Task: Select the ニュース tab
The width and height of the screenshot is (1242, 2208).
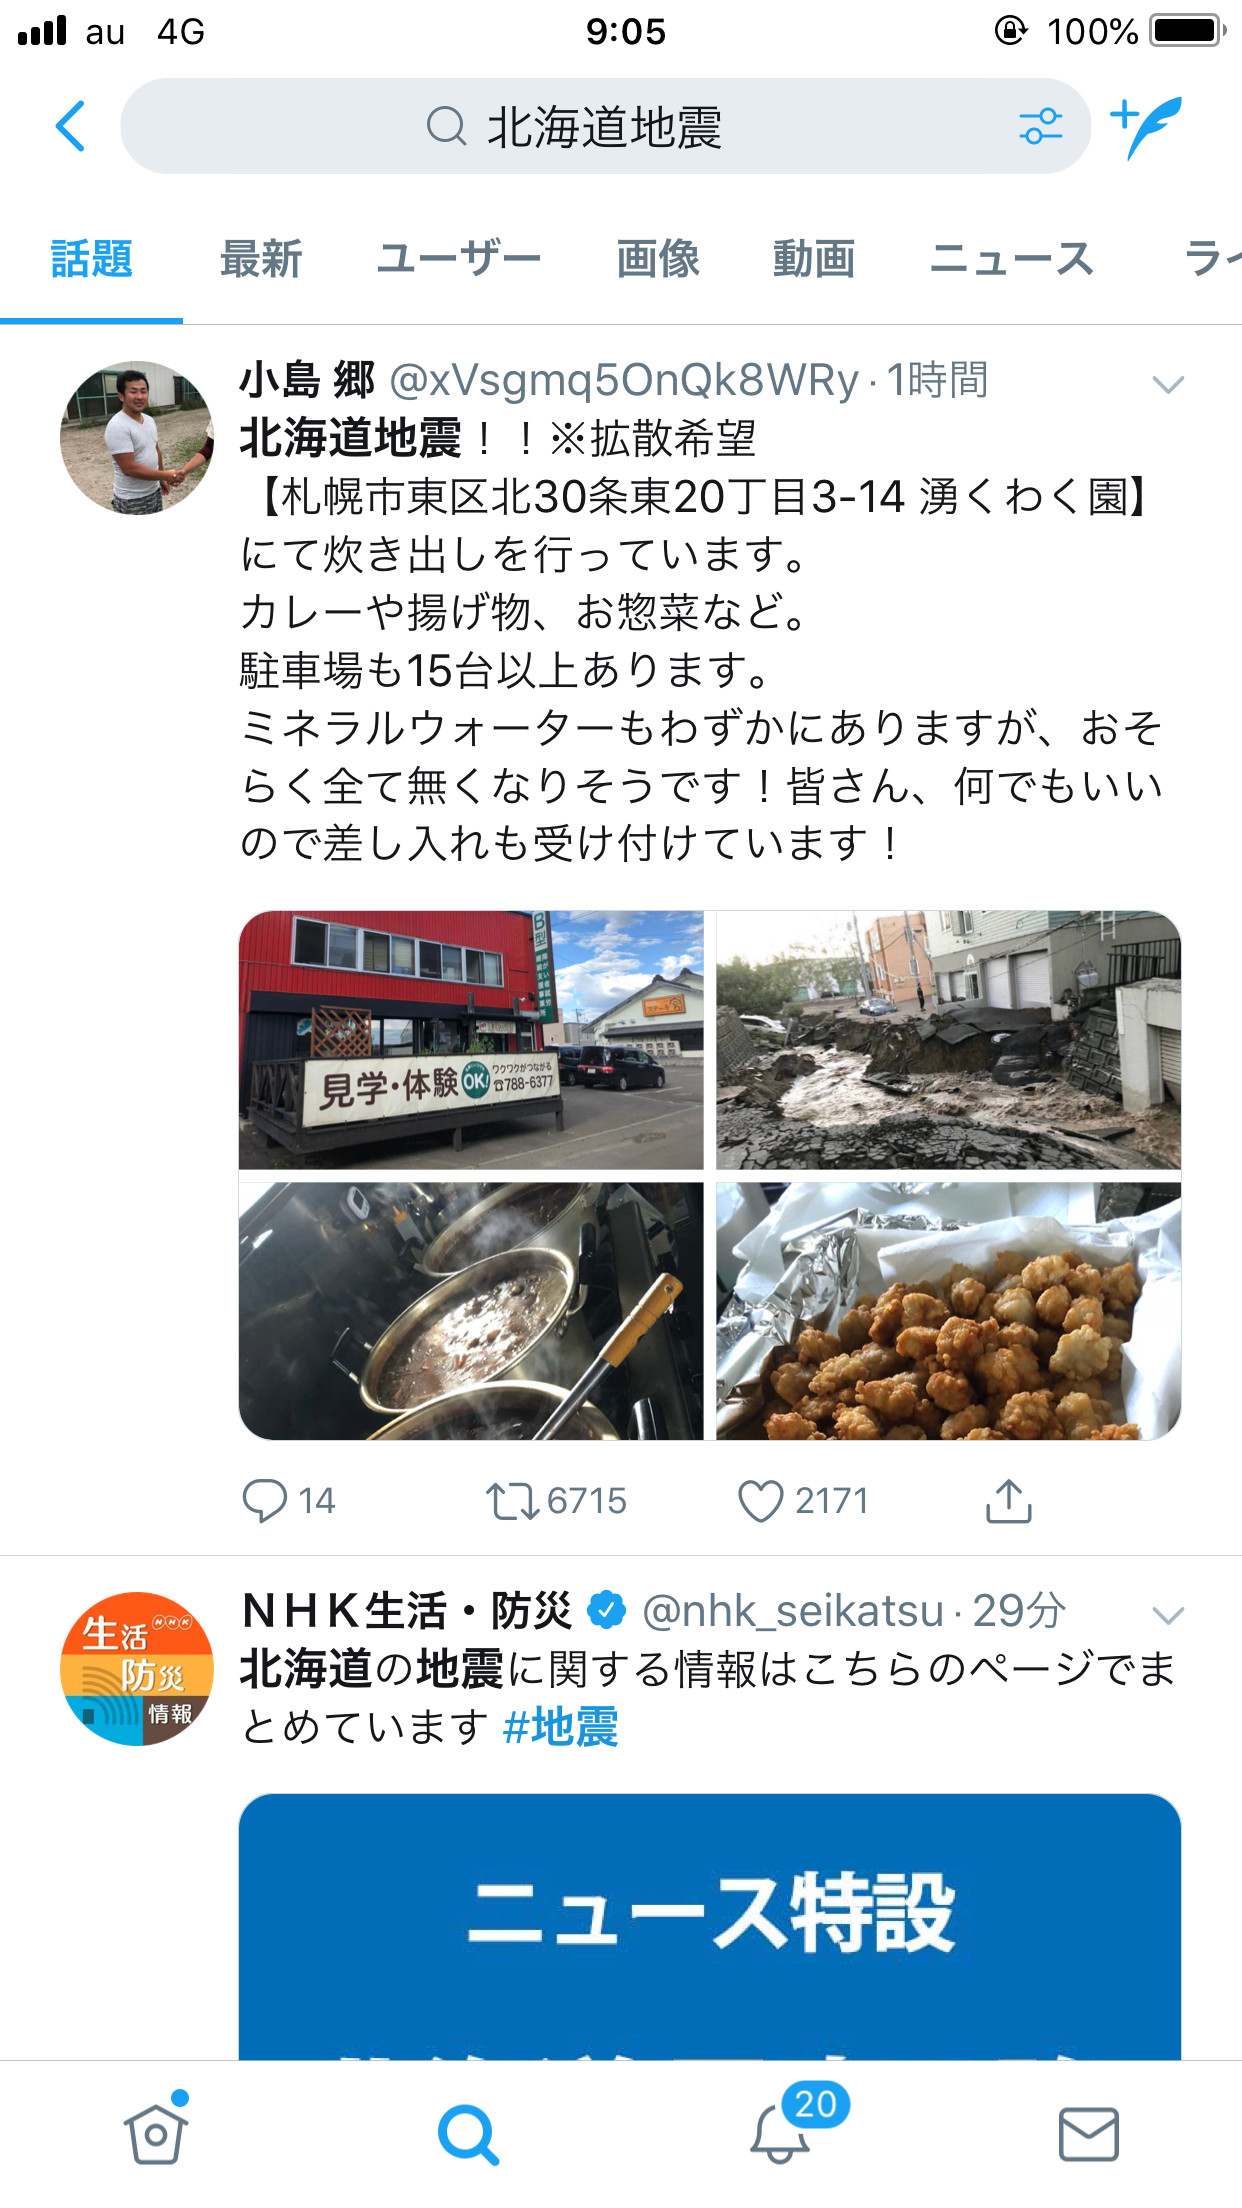Action: pyautogui.click(x=1011, y=259)
